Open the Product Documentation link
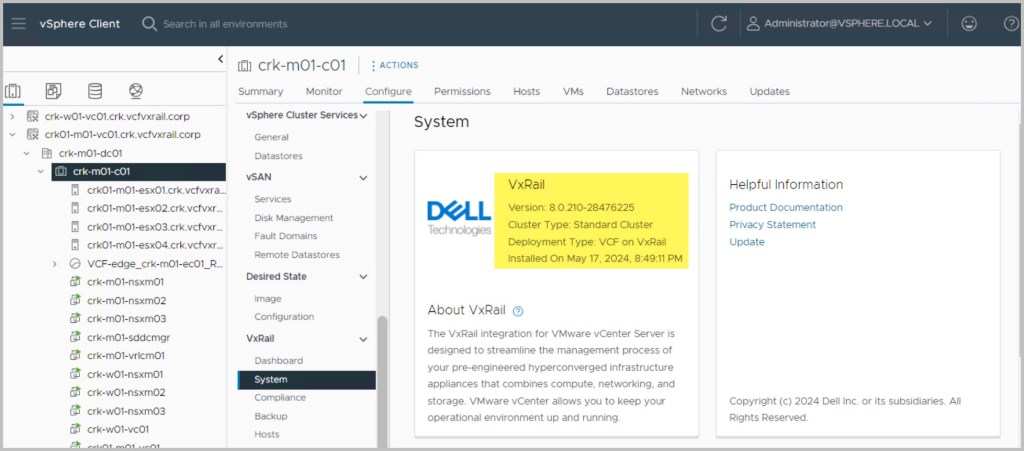The image size is (1024, 451). (x=785, y=207)
